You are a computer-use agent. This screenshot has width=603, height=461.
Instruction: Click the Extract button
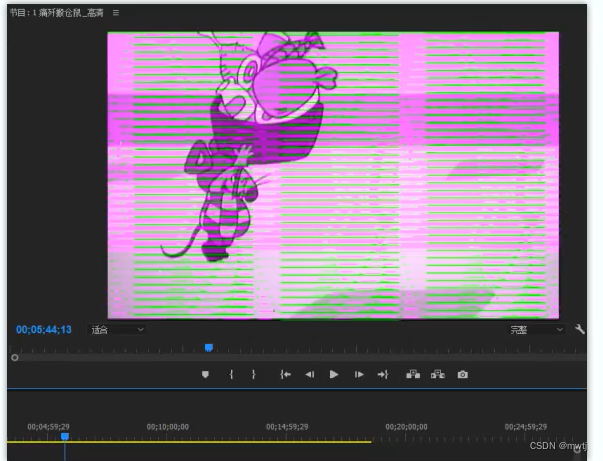pyautogui.click(x=438, y=374)
